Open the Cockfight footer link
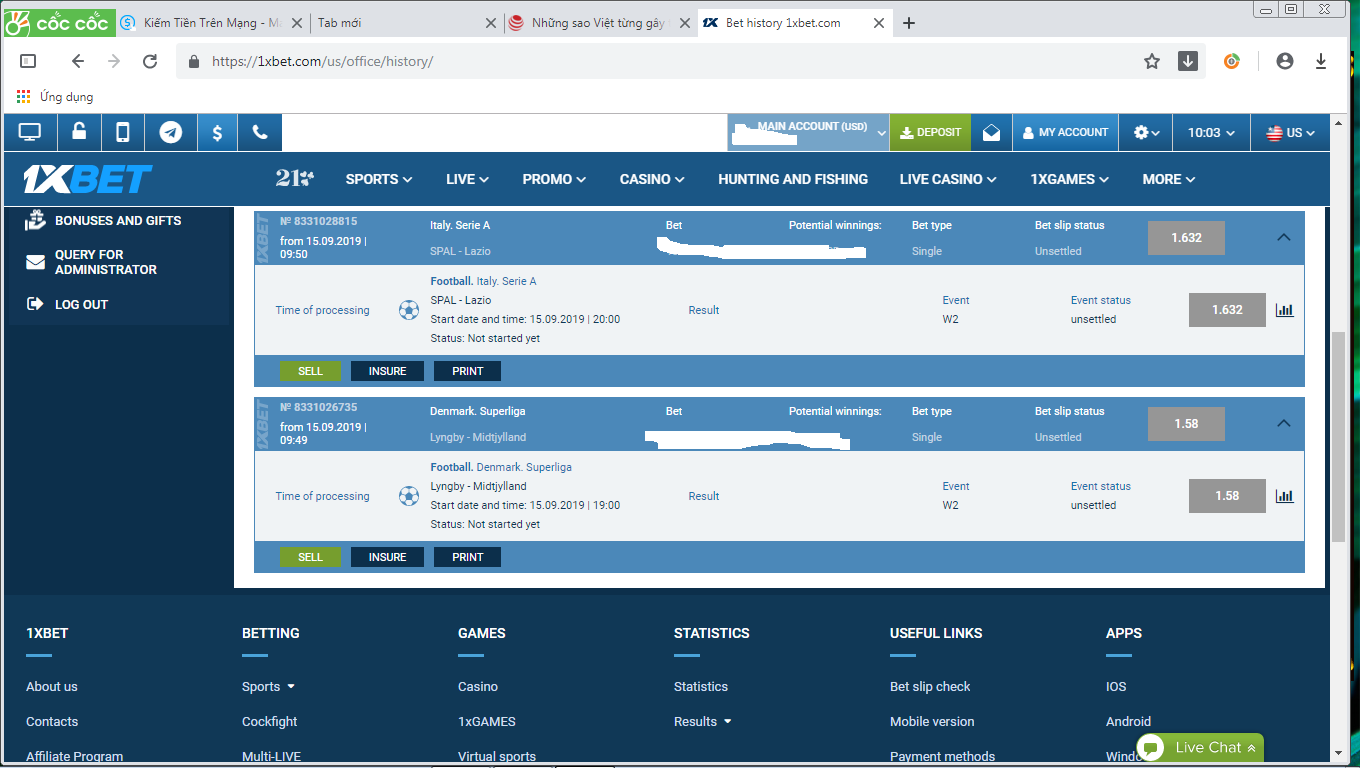 click(270, 722)
